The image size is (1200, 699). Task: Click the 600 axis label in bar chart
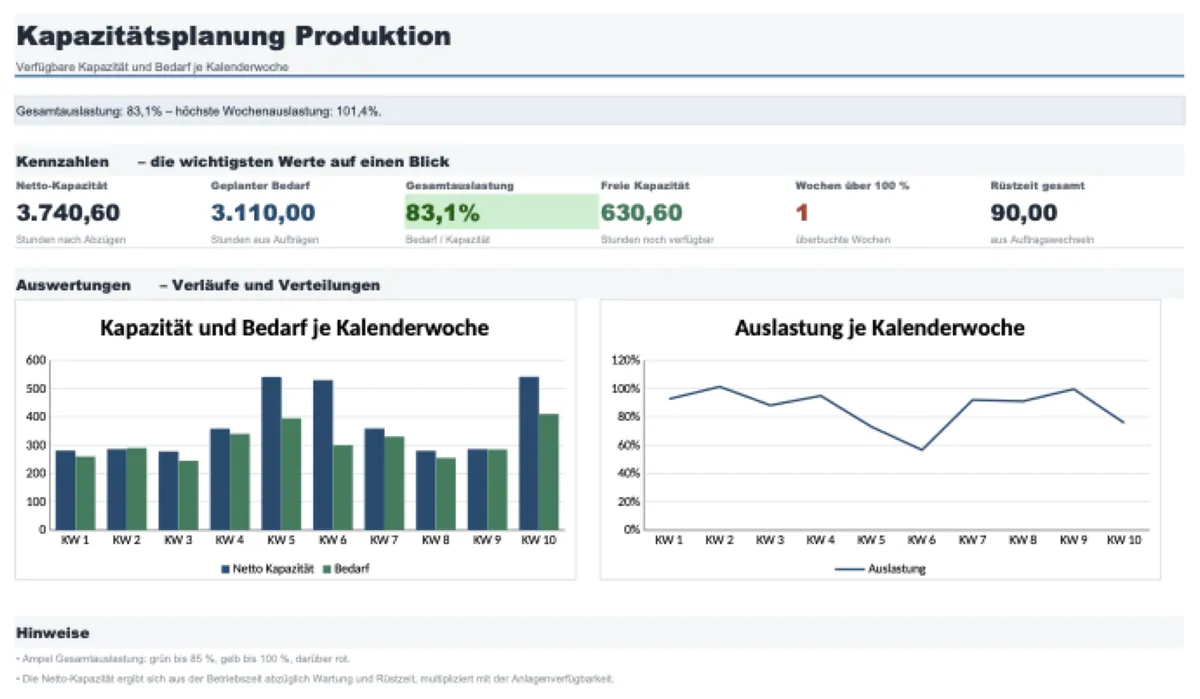(36, 360)
